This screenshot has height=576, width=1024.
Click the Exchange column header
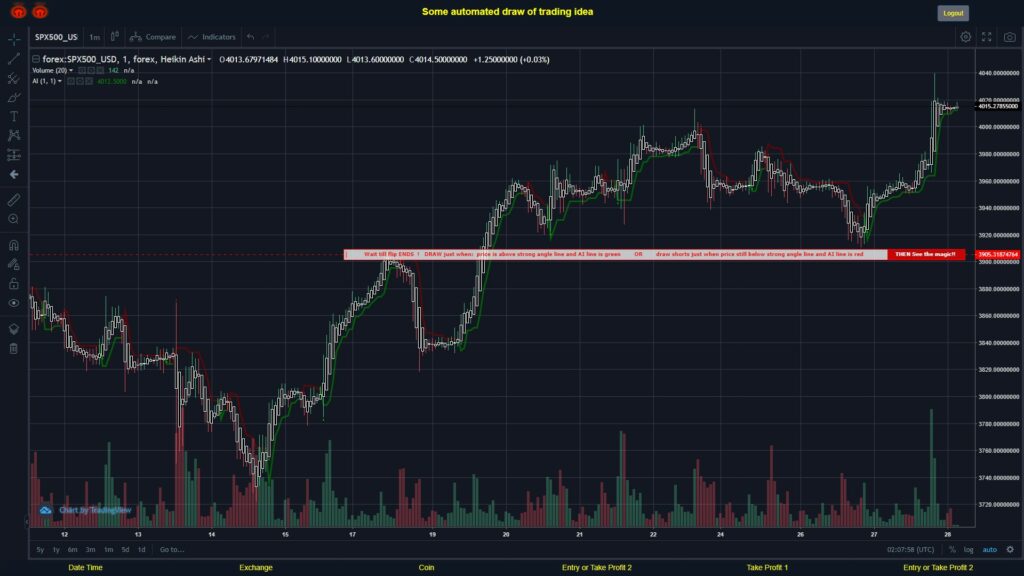pyautogui.click(x=255, y=568)
